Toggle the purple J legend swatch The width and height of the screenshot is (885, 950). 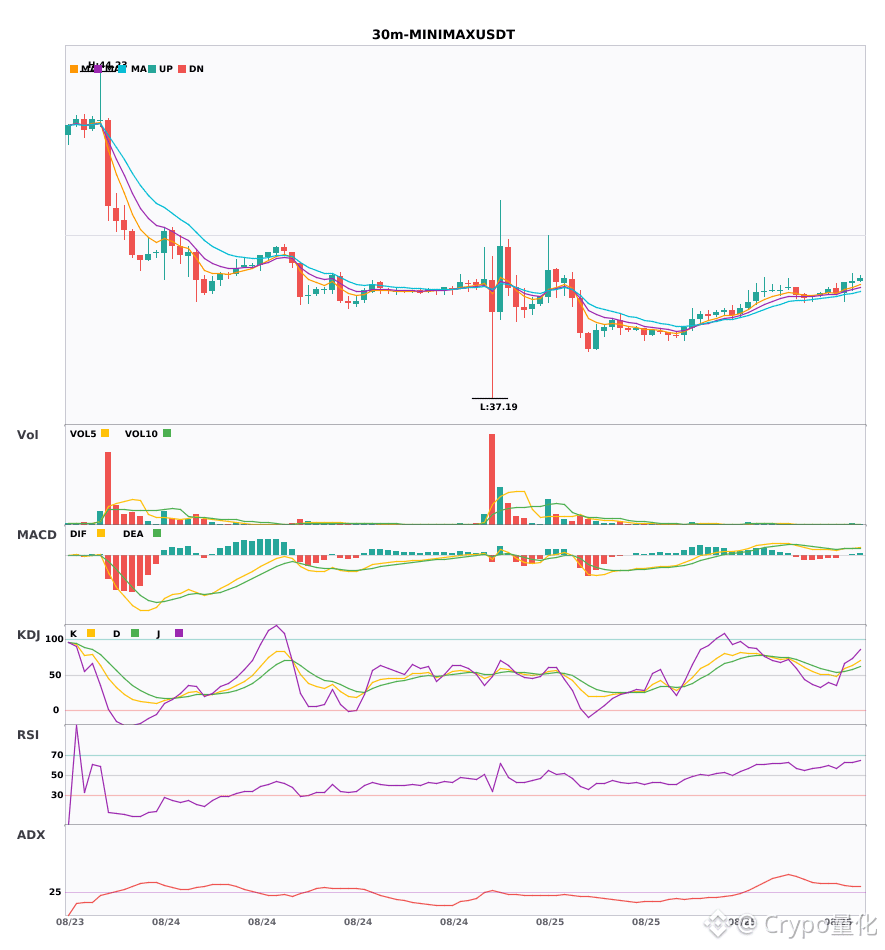[179, 633]
